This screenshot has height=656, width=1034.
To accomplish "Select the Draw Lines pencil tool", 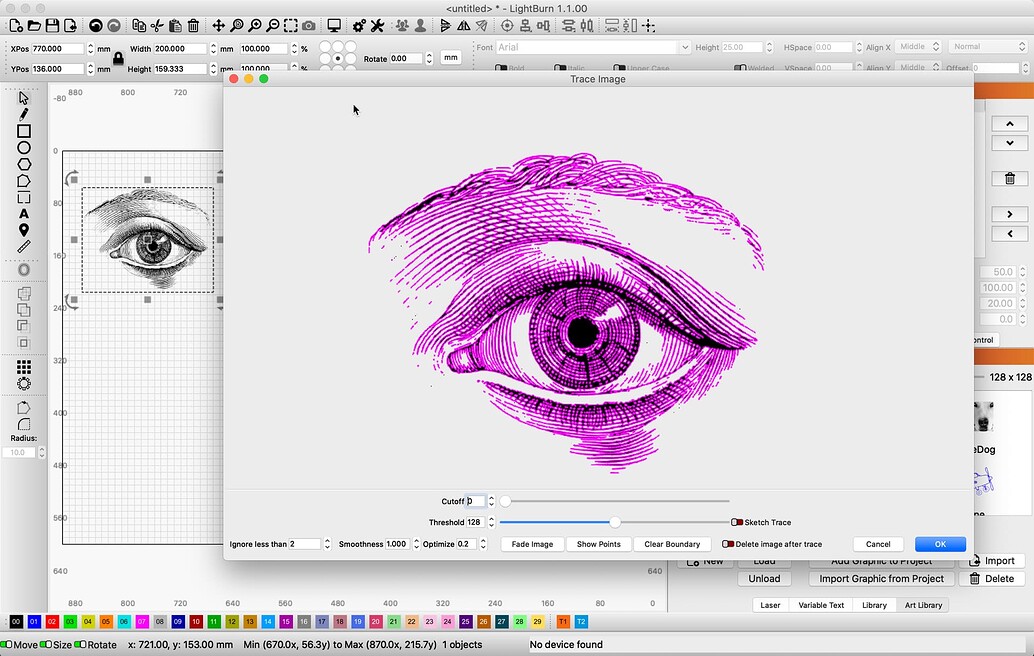I will pos(24,115).
